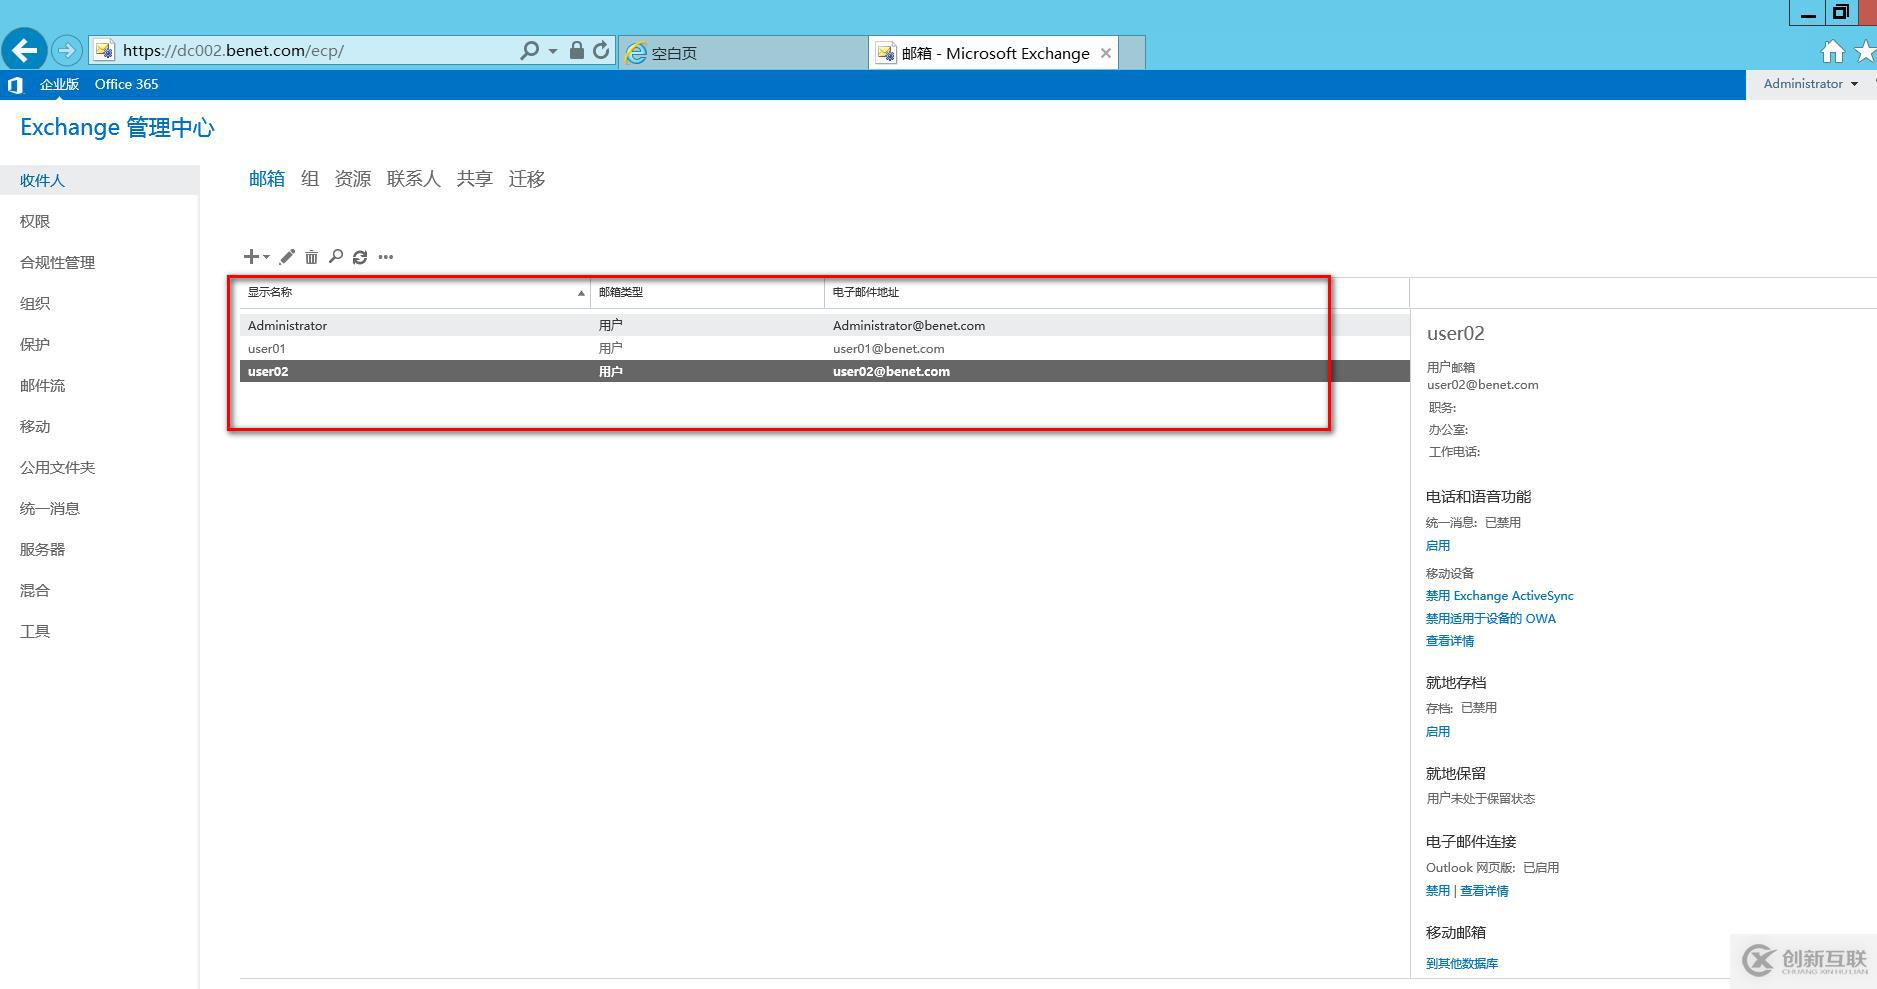Viewport: 1877px width, 989px height.
Task: Click the search magnifier in address bar
Action: [529, 50]
